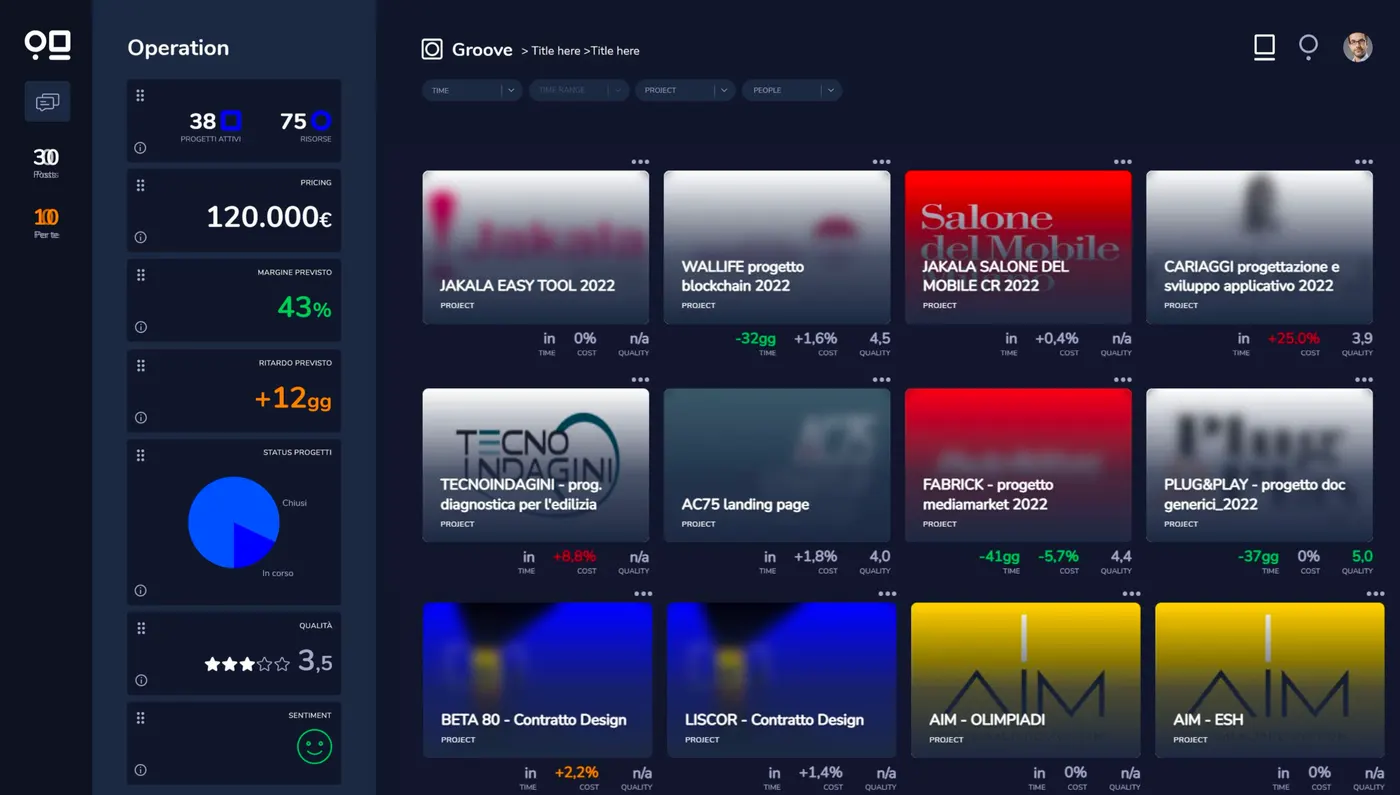
Task: Open the CARIAGGI progettazione project card
Action: point(1259,247)
